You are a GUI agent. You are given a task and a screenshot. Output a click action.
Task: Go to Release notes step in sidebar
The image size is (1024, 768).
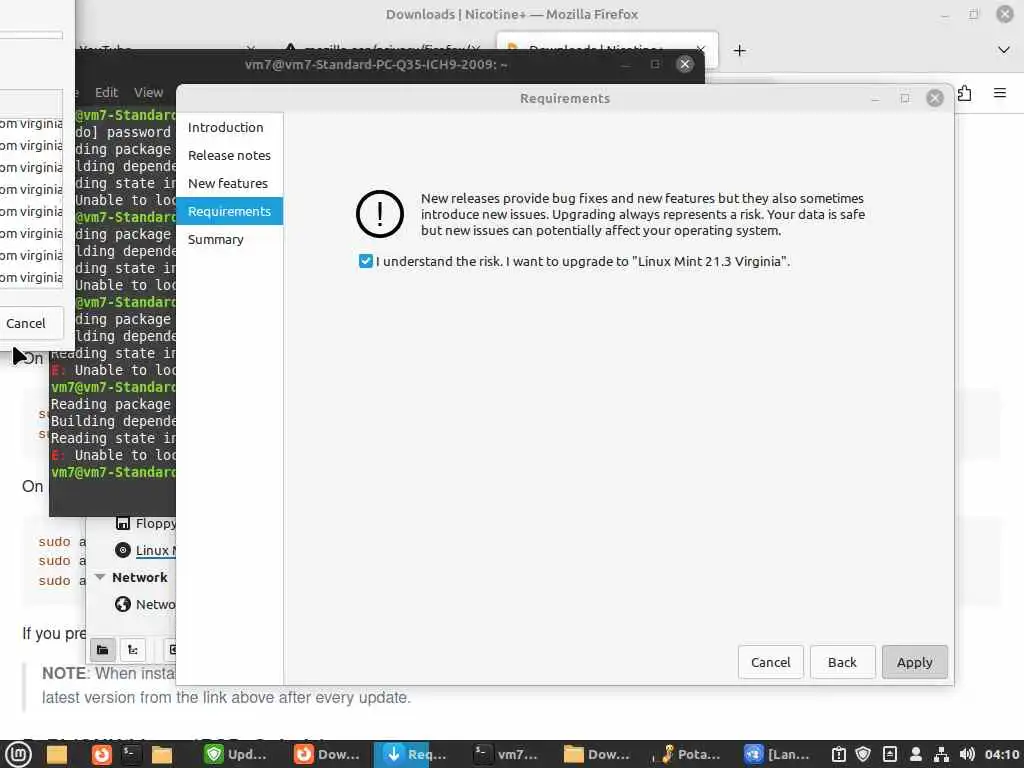229,155
